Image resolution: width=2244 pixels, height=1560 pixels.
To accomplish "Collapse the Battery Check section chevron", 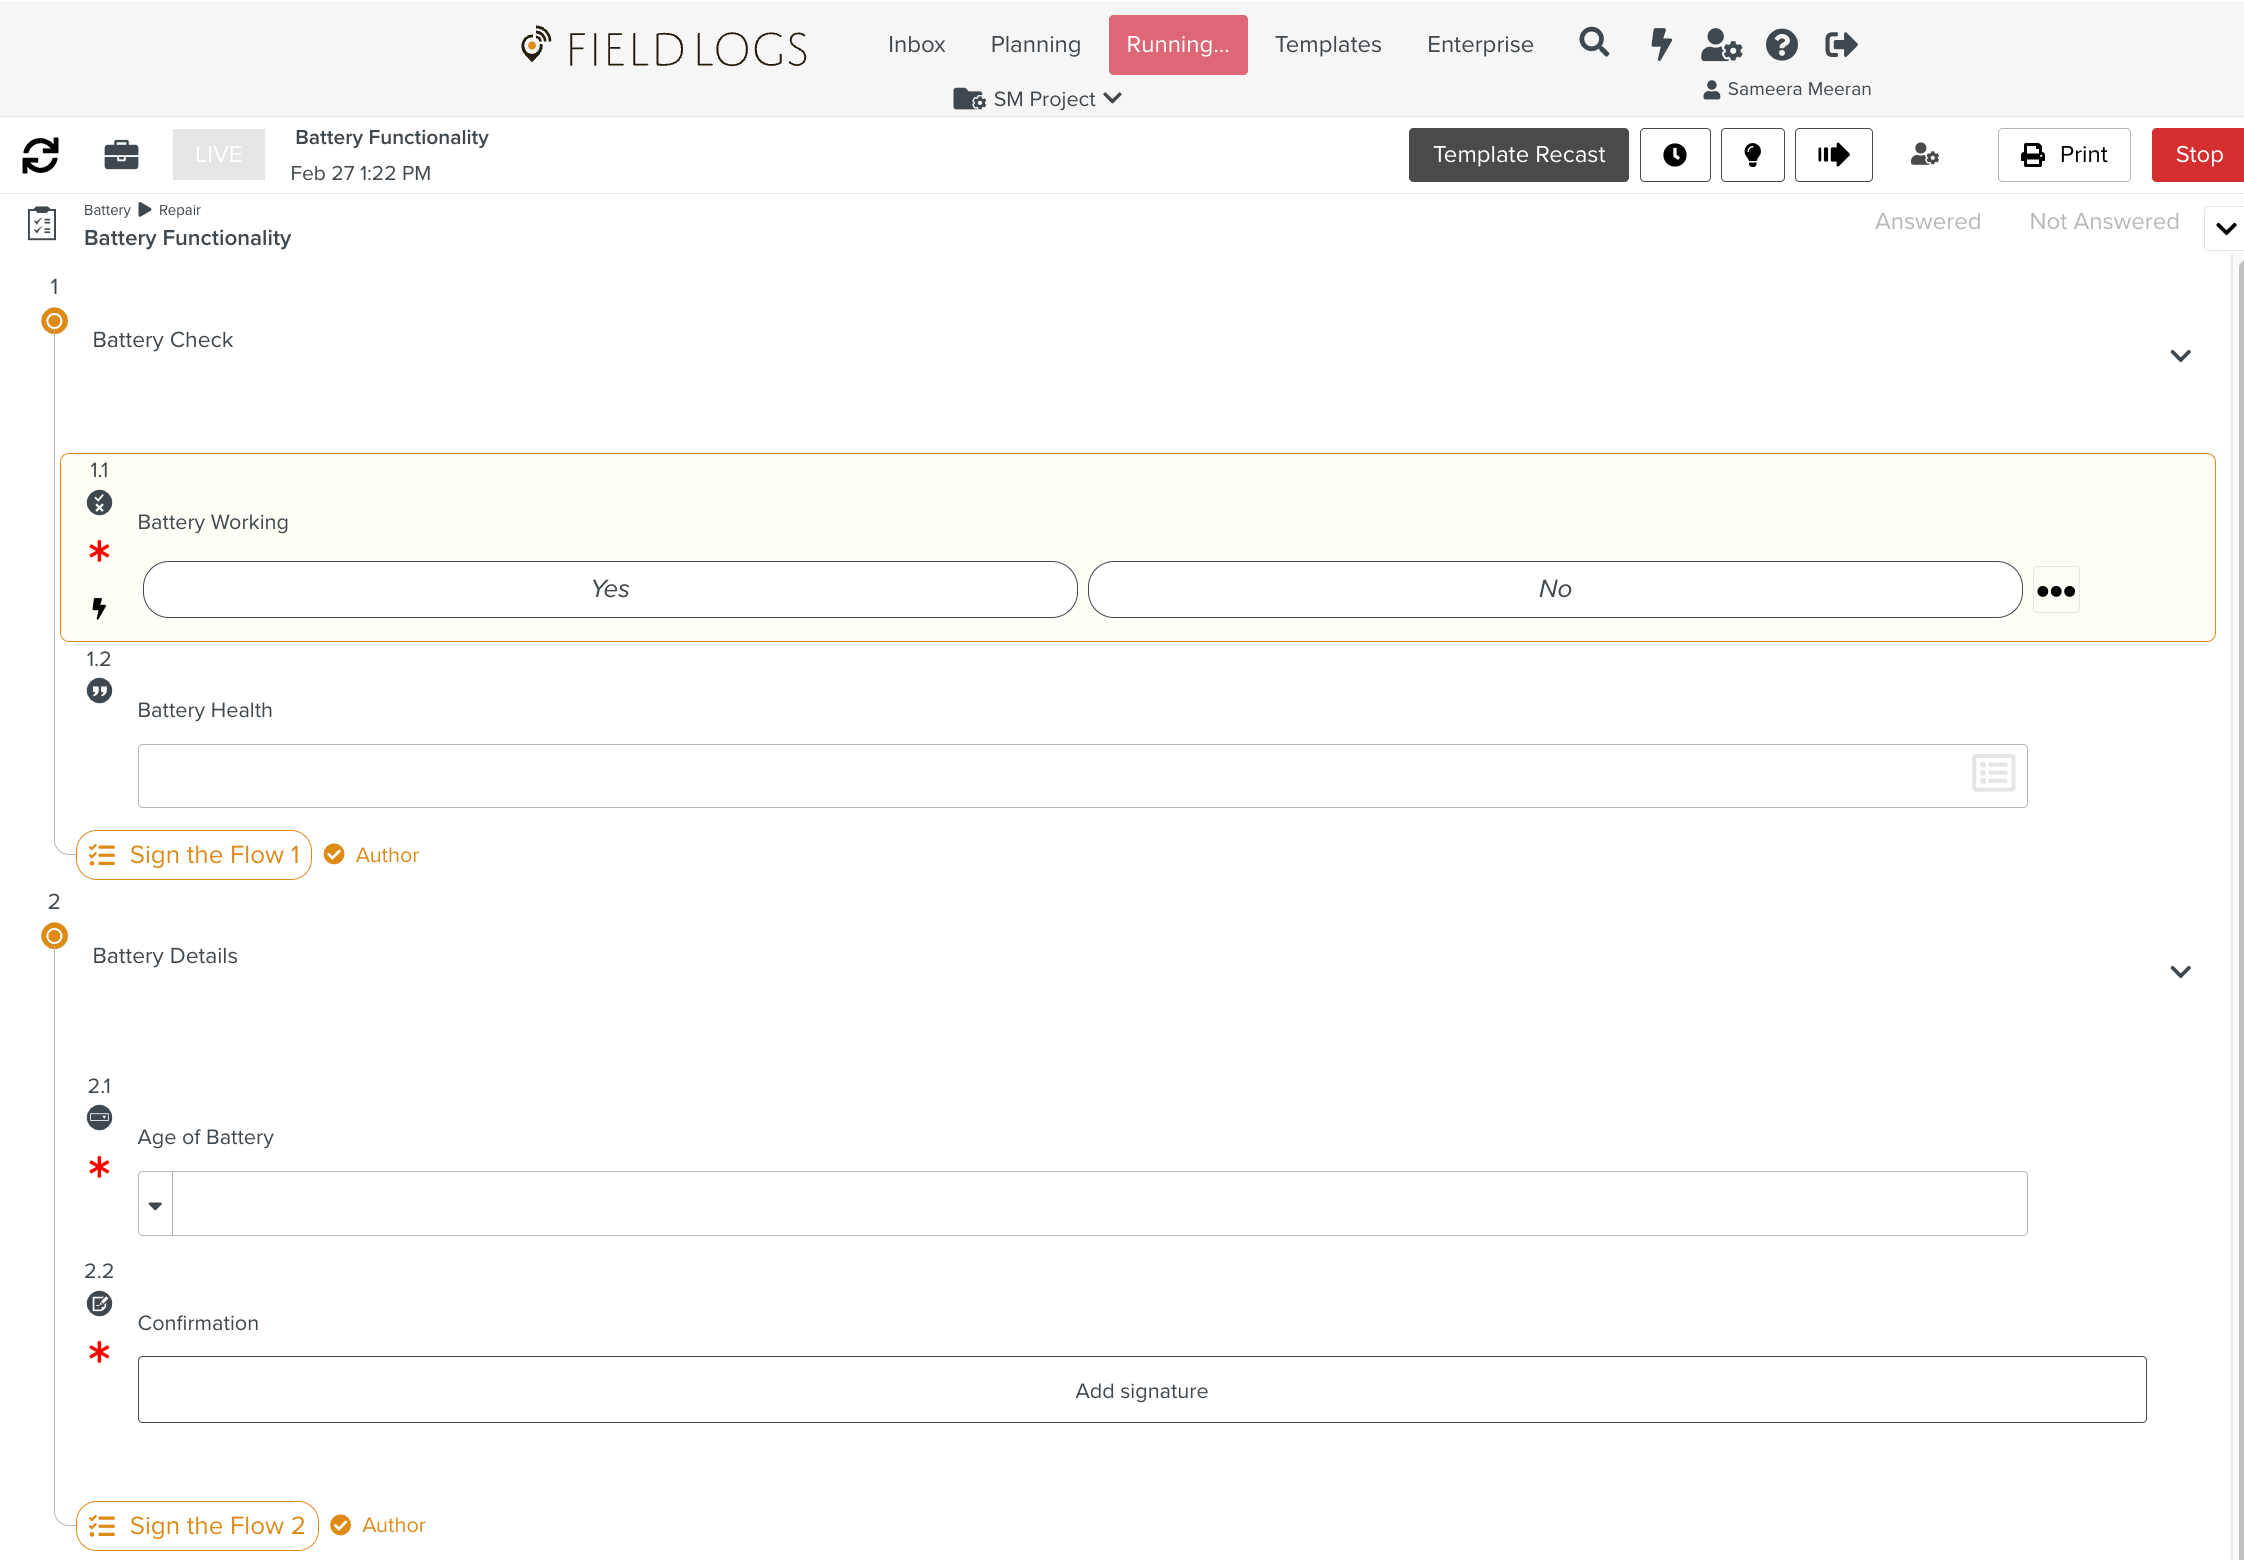I will 2180,356.
